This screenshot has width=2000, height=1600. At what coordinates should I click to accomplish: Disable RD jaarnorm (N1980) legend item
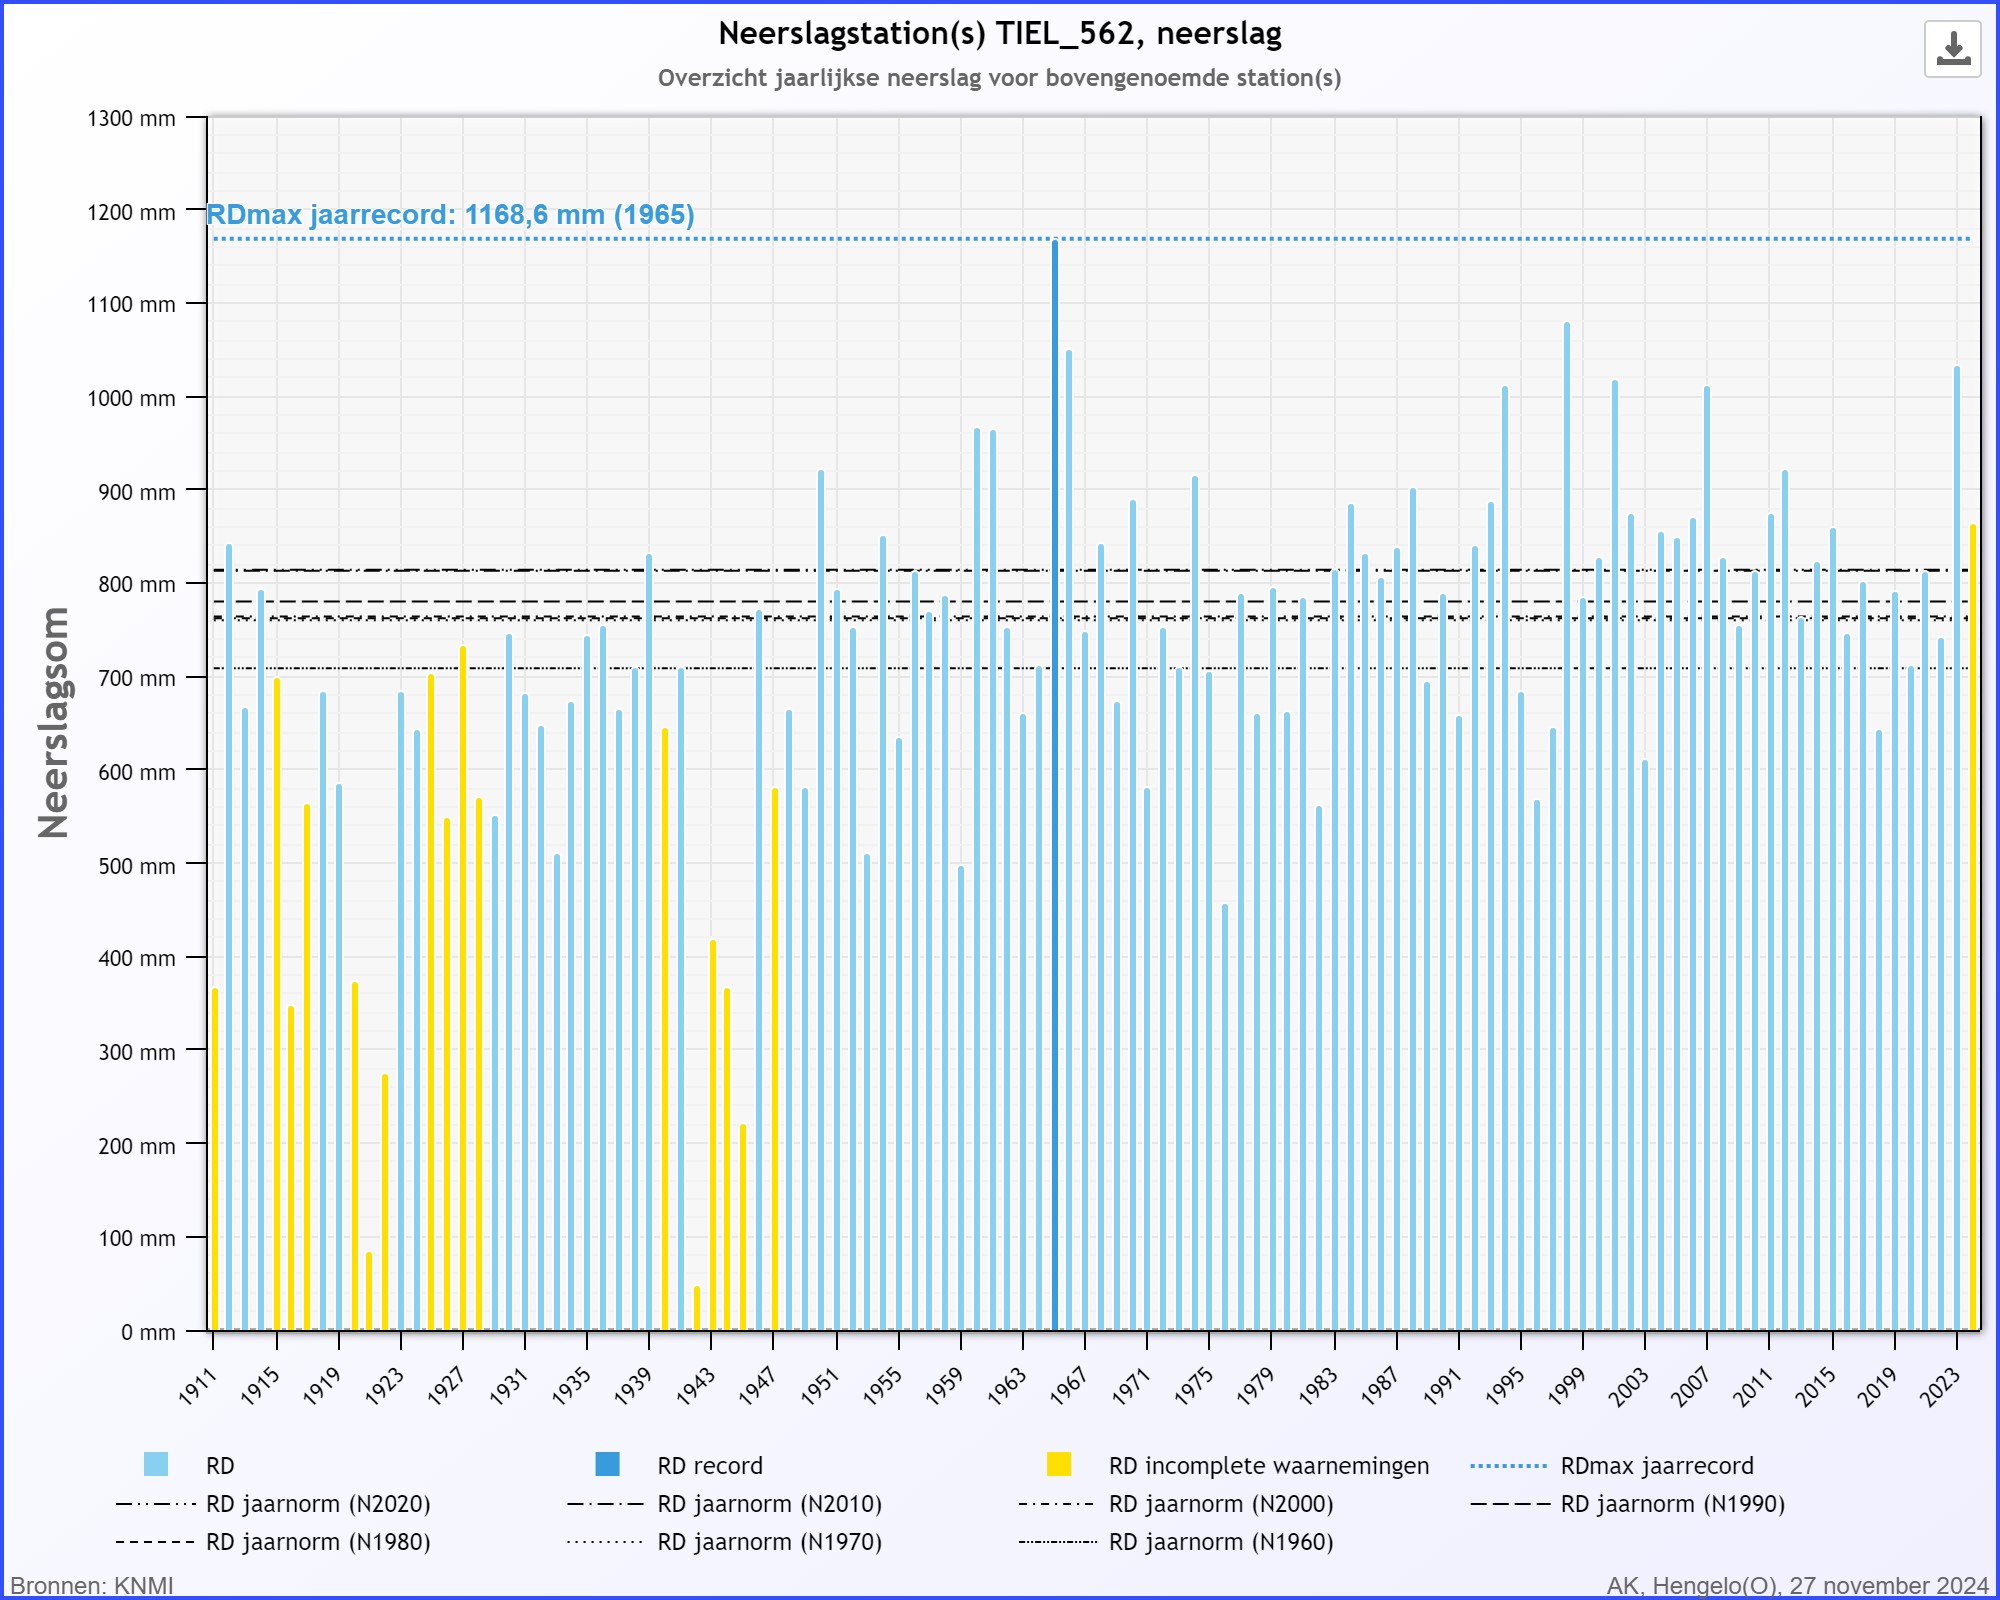tap(317, 1542)
